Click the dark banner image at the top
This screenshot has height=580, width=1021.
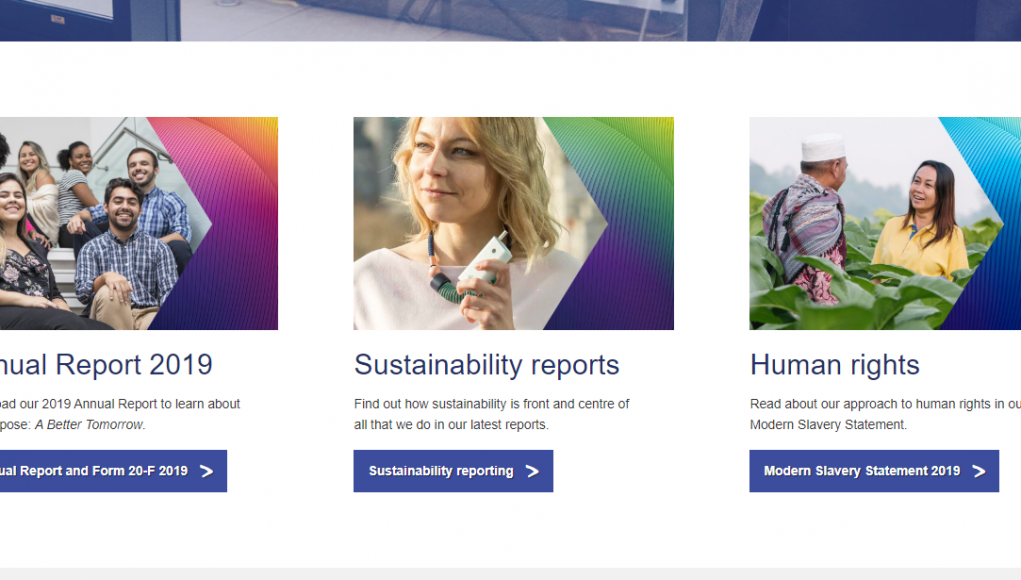pyautogui.click(x=510, y=18)
